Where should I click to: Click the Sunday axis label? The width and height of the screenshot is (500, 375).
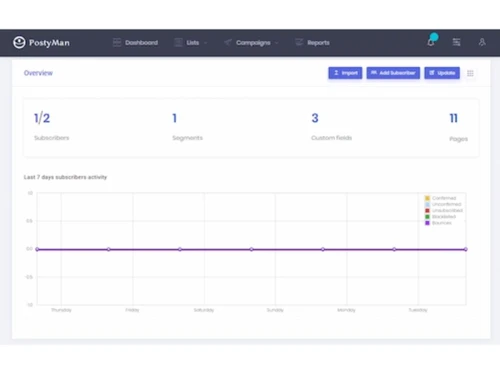275,310
